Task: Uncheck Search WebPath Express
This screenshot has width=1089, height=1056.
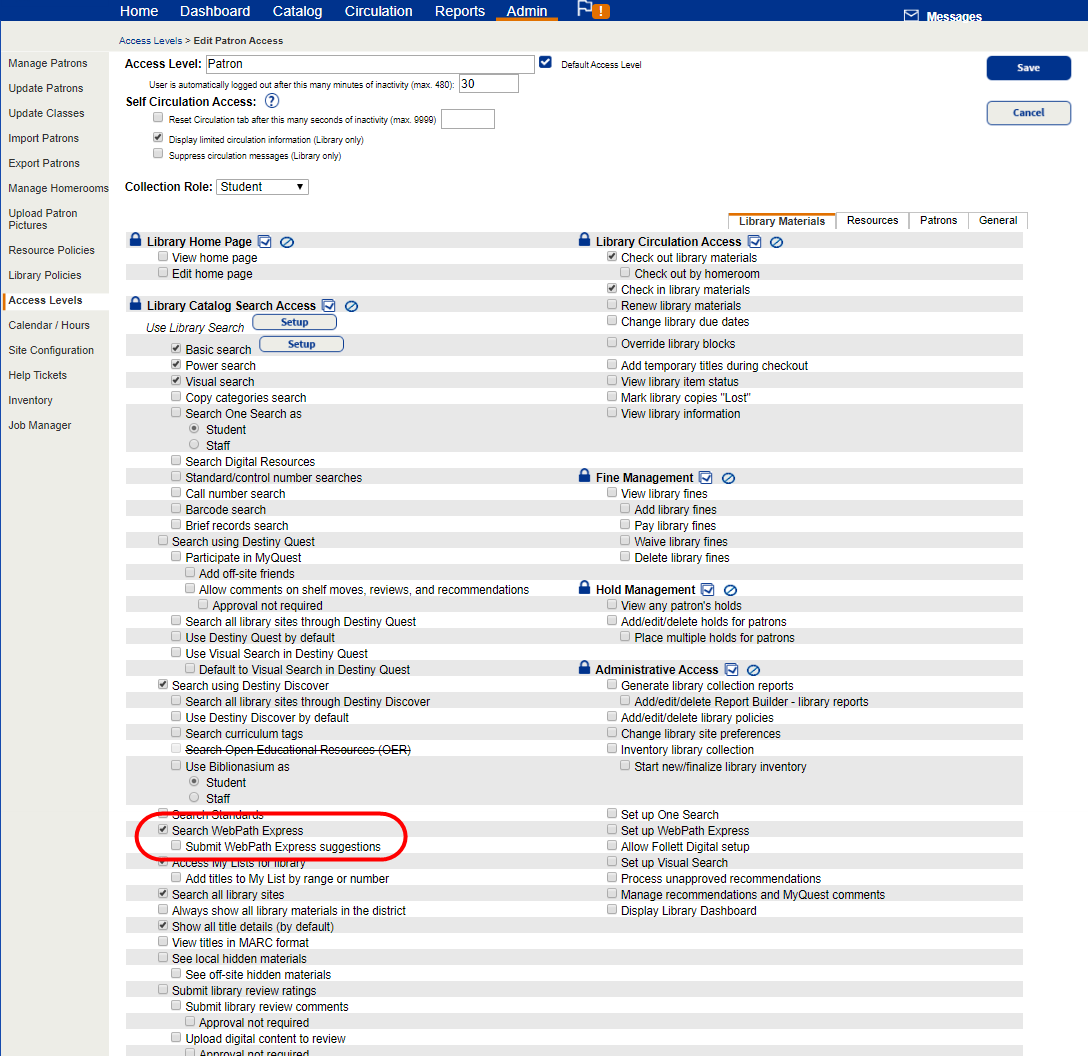Action: coord(162,829)
